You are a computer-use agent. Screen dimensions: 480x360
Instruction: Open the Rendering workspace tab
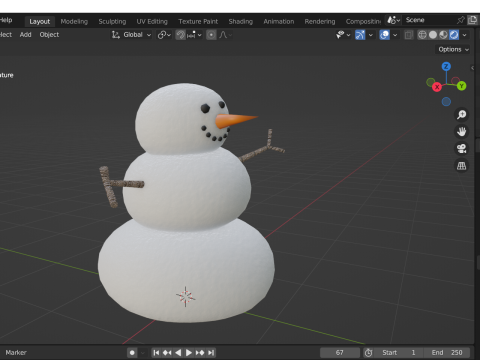pyautogui.click(x=320, y=22)
